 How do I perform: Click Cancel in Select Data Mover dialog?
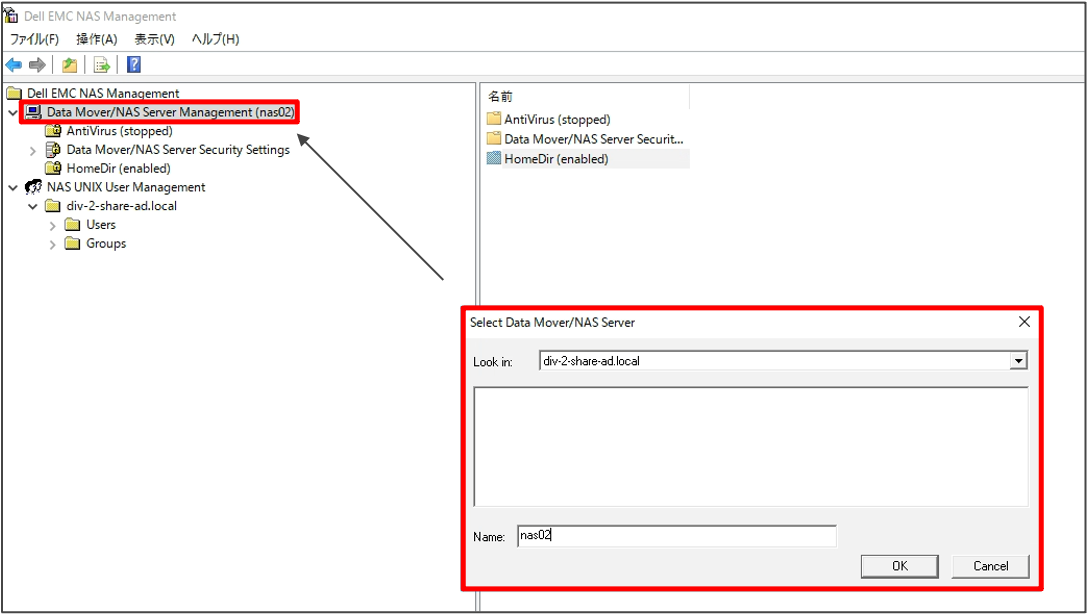click(990, 566)
